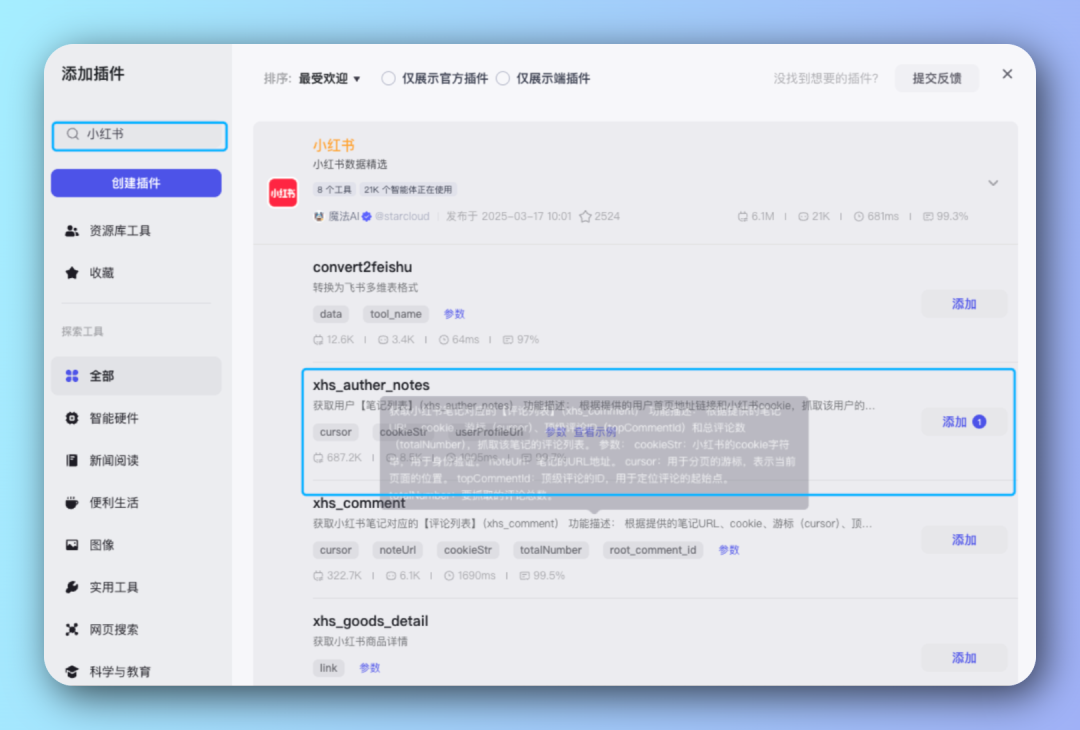The width and height of the screenshot is (1080, 730).
Task: Select the 科学与教育 category
Action: click(x=136, y=671)
